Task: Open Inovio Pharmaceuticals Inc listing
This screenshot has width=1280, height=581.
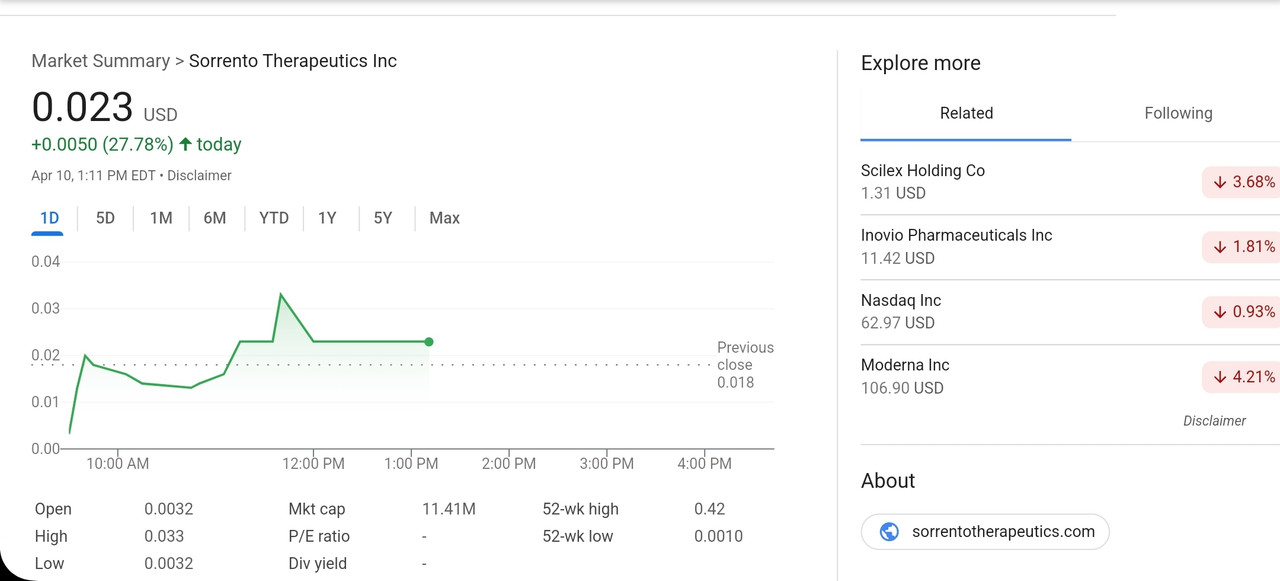Action: 956,236
